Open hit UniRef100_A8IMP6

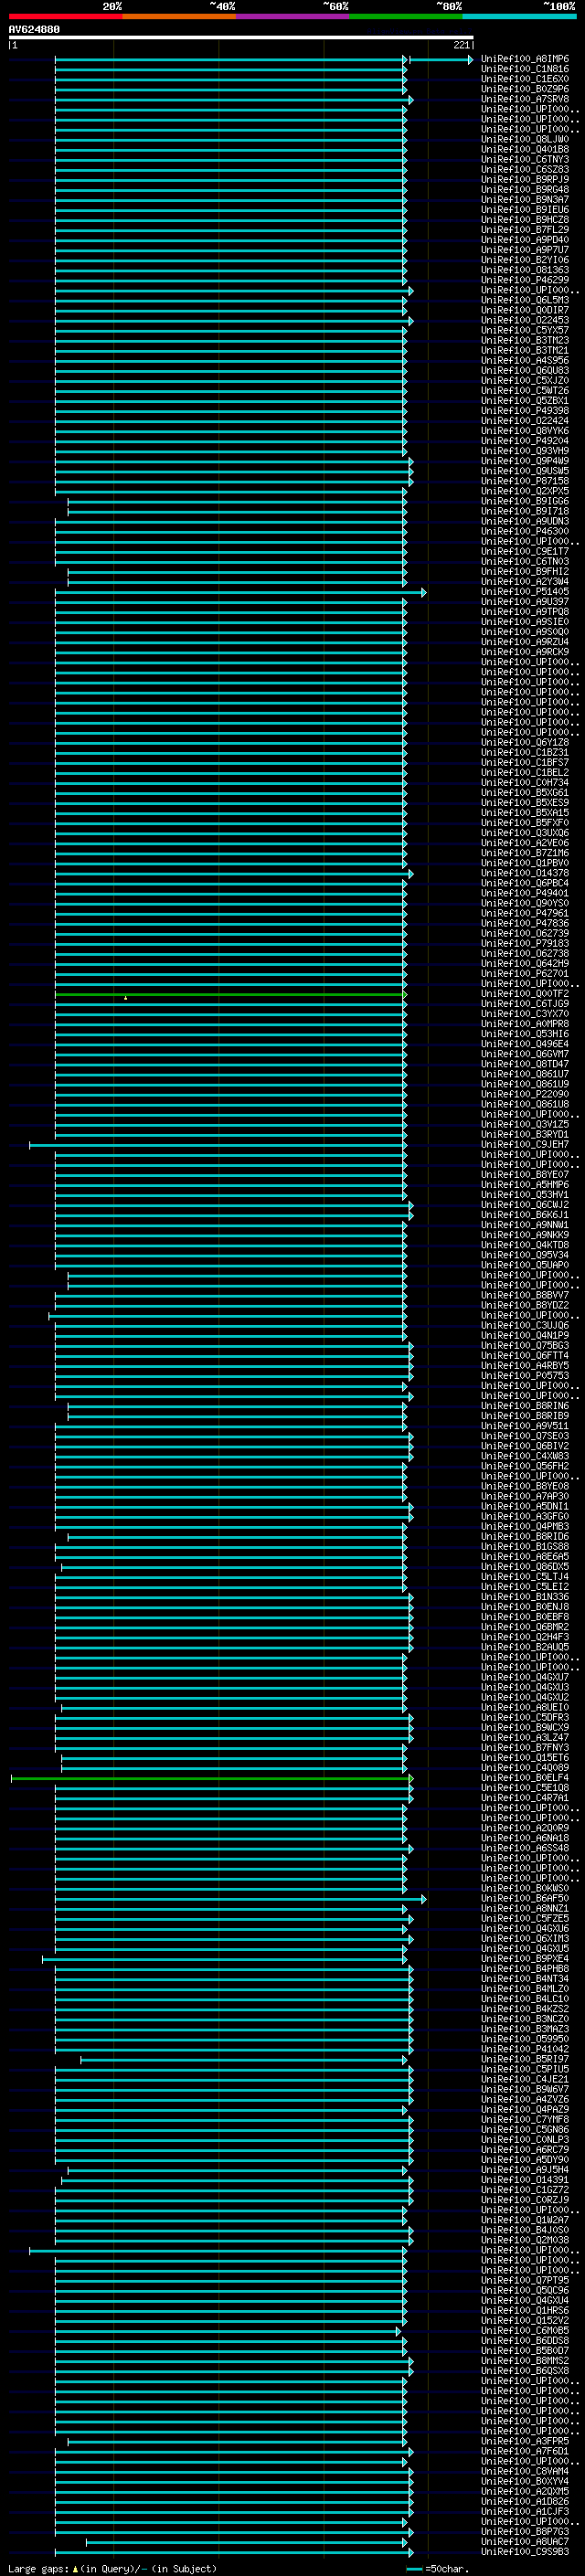pos(525,60)
